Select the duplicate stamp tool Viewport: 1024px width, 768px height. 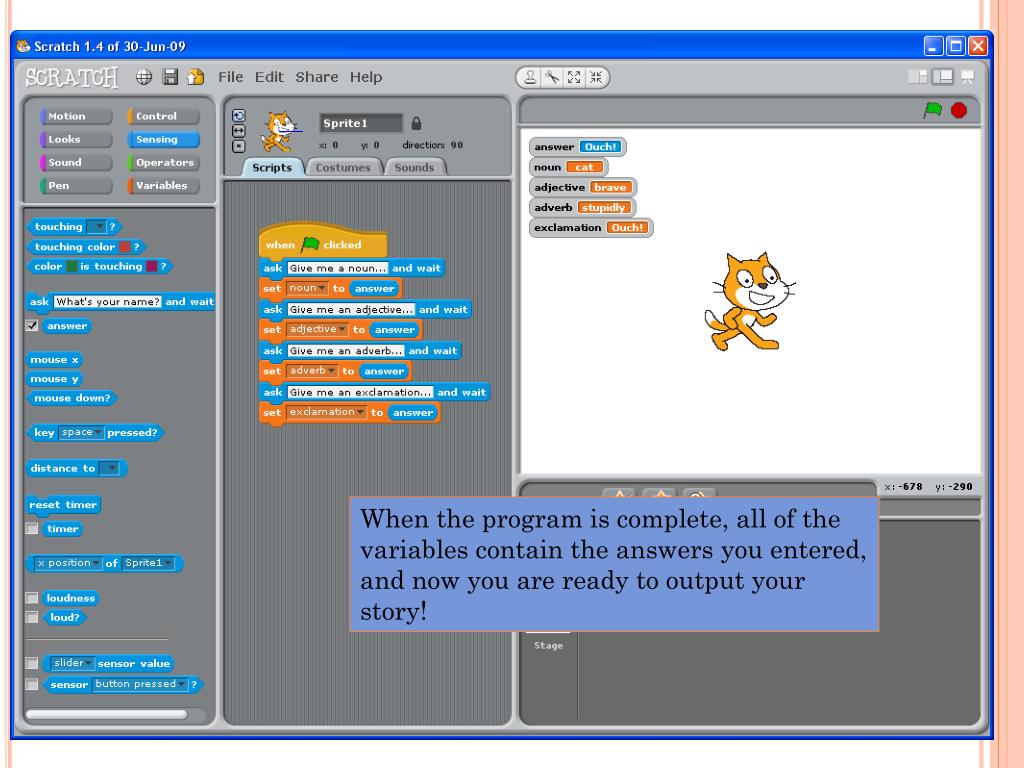point(530,78)
